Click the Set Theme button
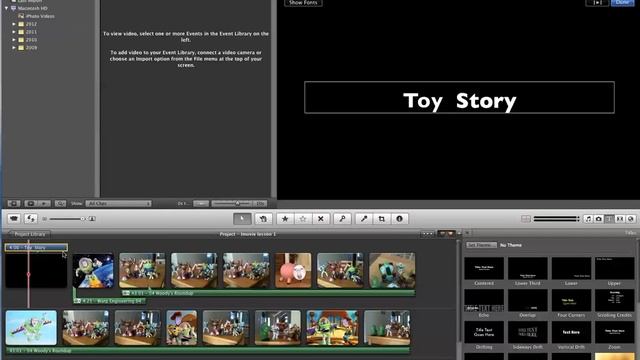This screenshot has width=640, height=360. pos(482,245)
